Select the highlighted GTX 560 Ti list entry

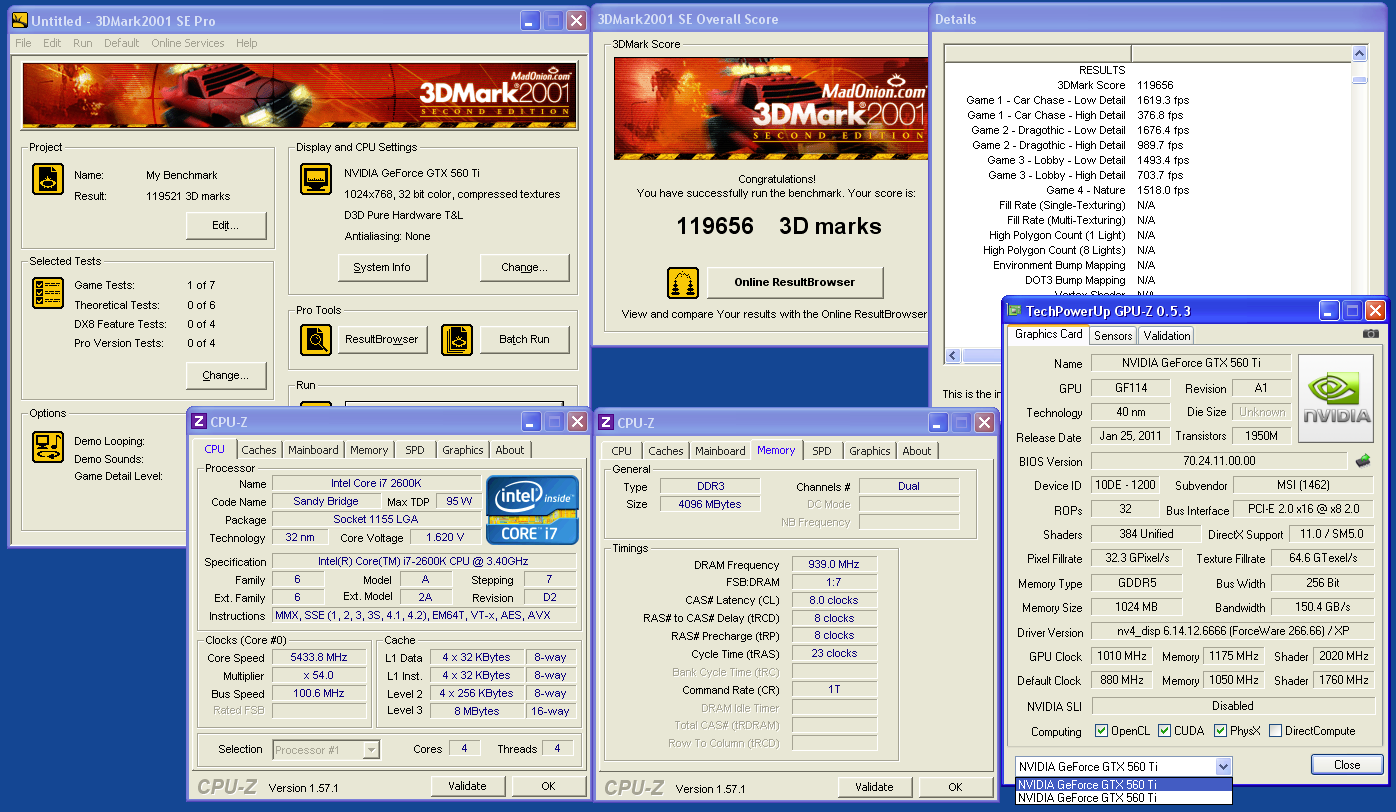(1124, 785)
